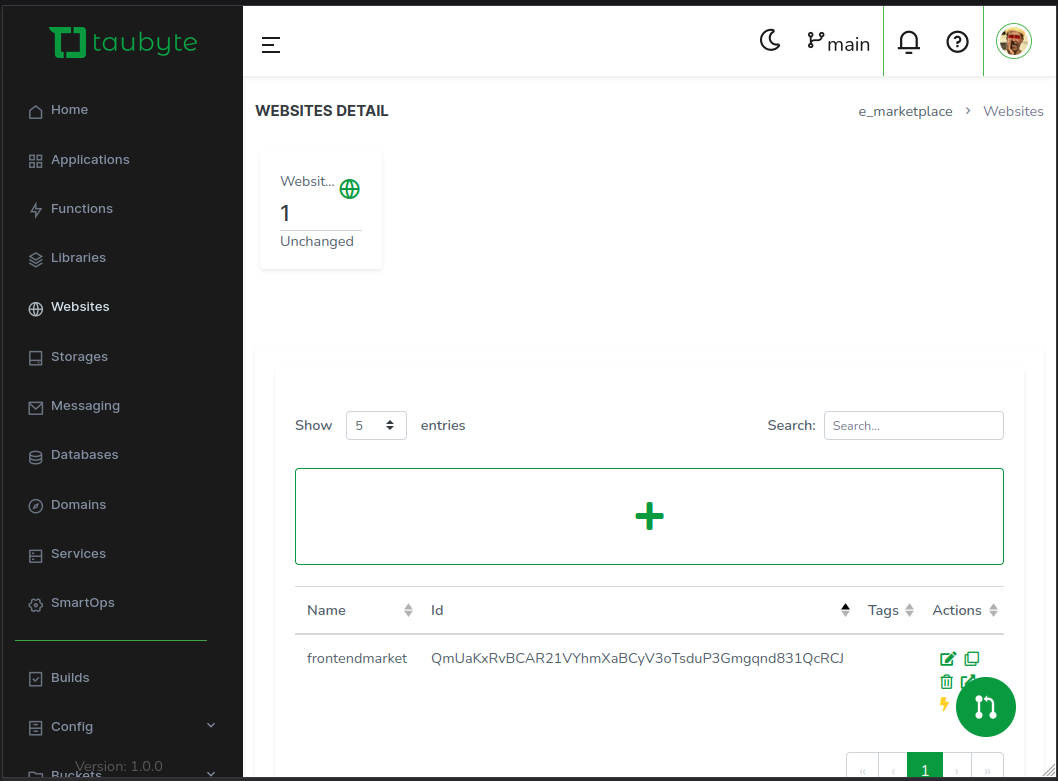Click the Functions lightning icon in sidebar
This screenshot has width=1058, height=781.
tap(36, 211)
